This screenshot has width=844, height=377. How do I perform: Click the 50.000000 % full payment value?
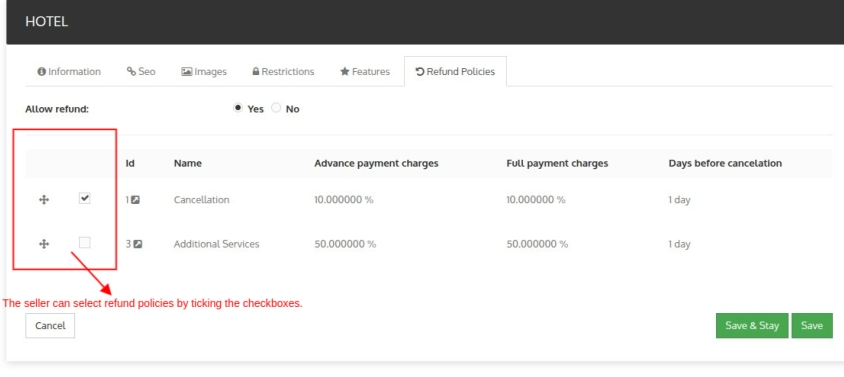(537, 244)
